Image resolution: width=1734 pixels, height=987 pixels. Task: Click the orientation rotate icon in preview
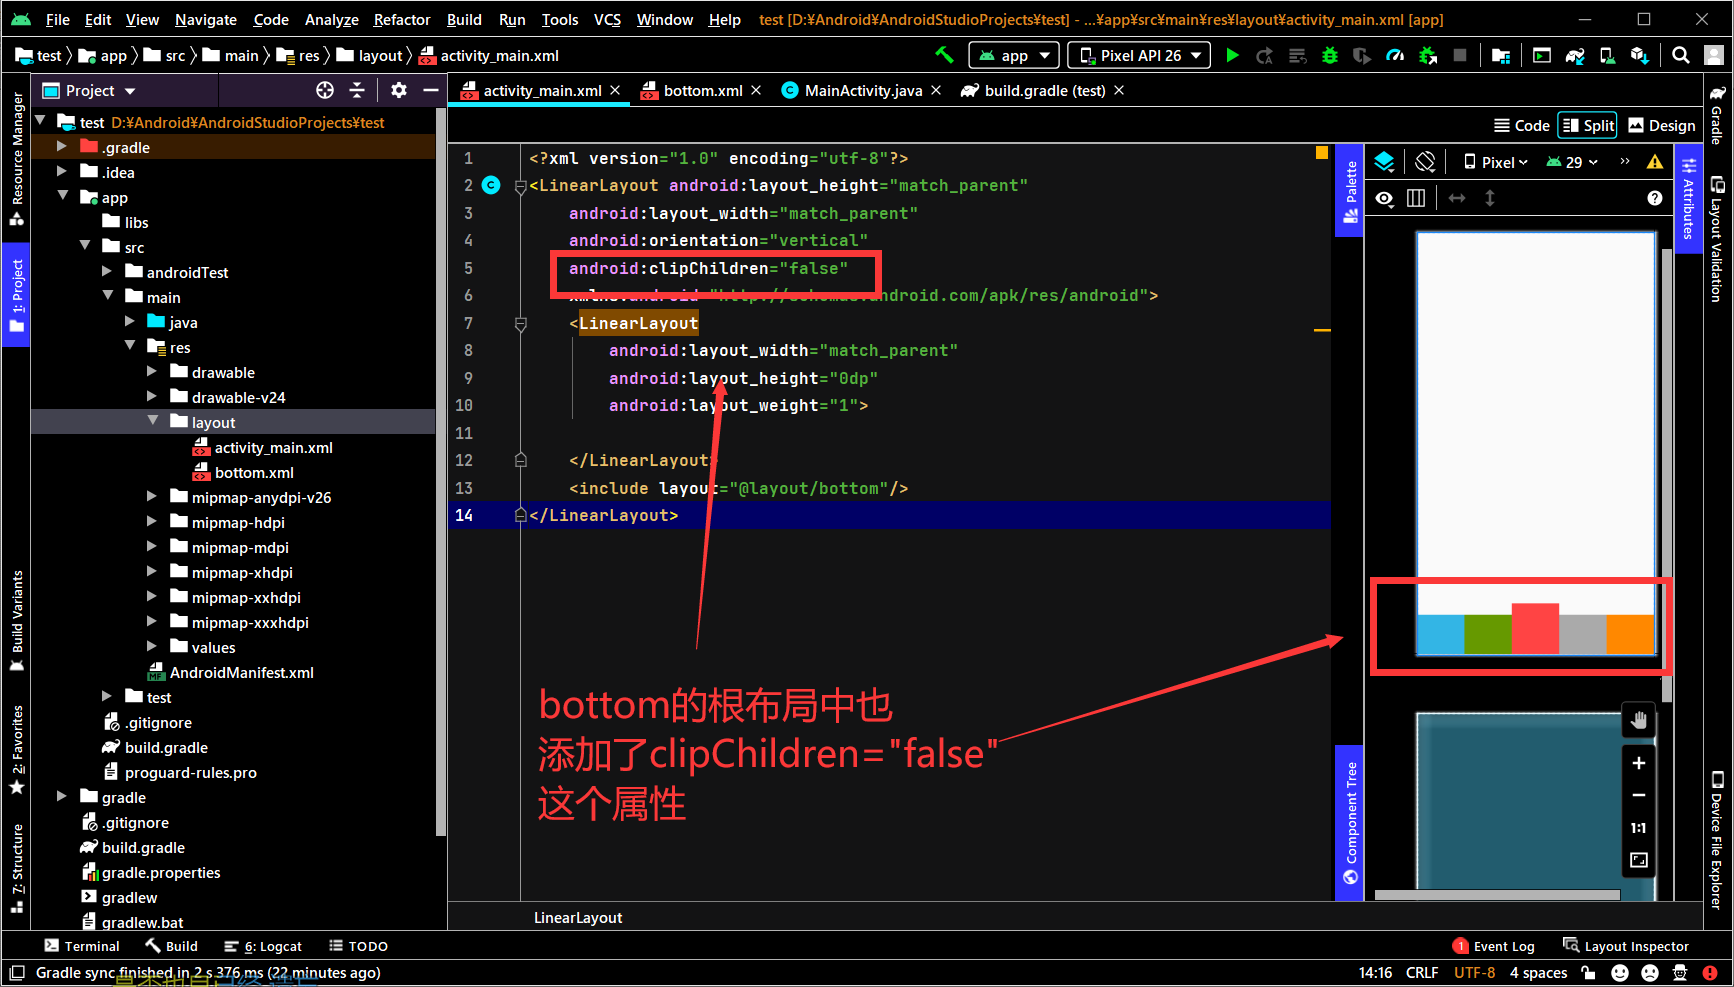coord(1426,161)
